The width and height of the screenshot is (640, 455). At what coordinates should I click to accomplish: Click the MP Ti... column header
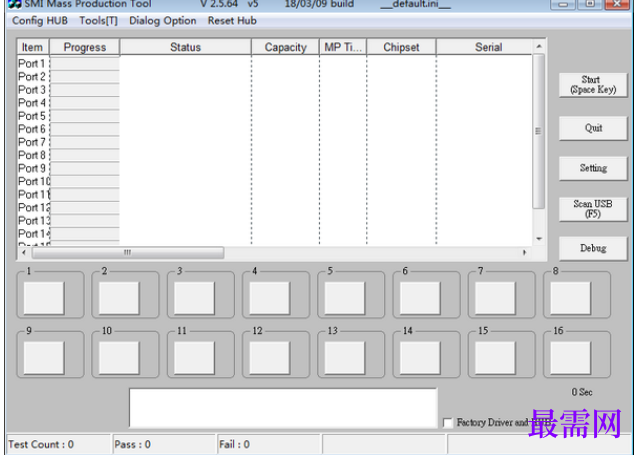pyautogui.click(x=343, y=47)
